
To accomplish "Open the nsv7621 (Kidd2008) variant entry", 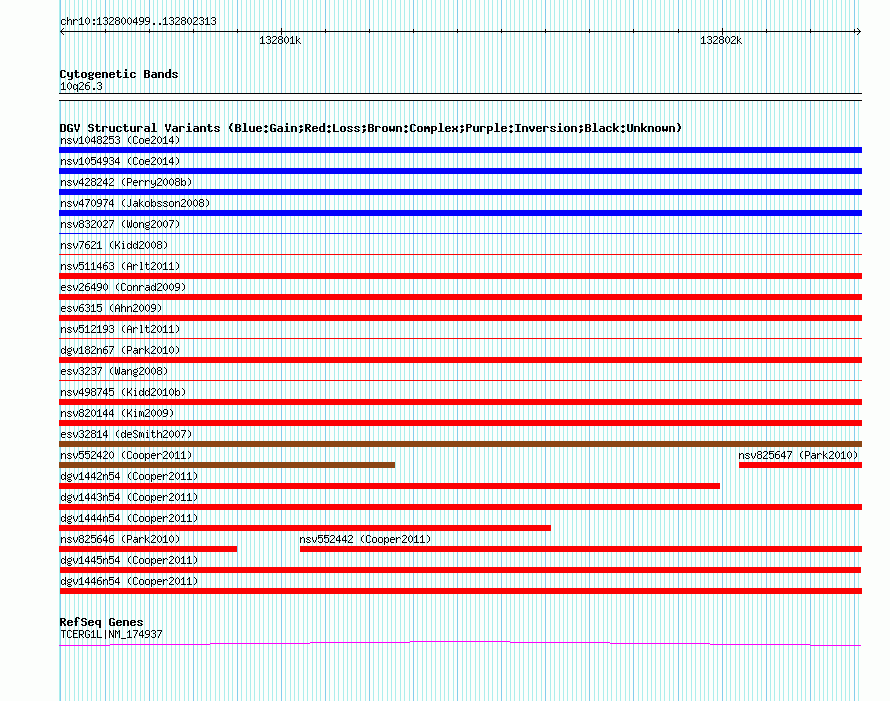I will (x=460, y=254).
